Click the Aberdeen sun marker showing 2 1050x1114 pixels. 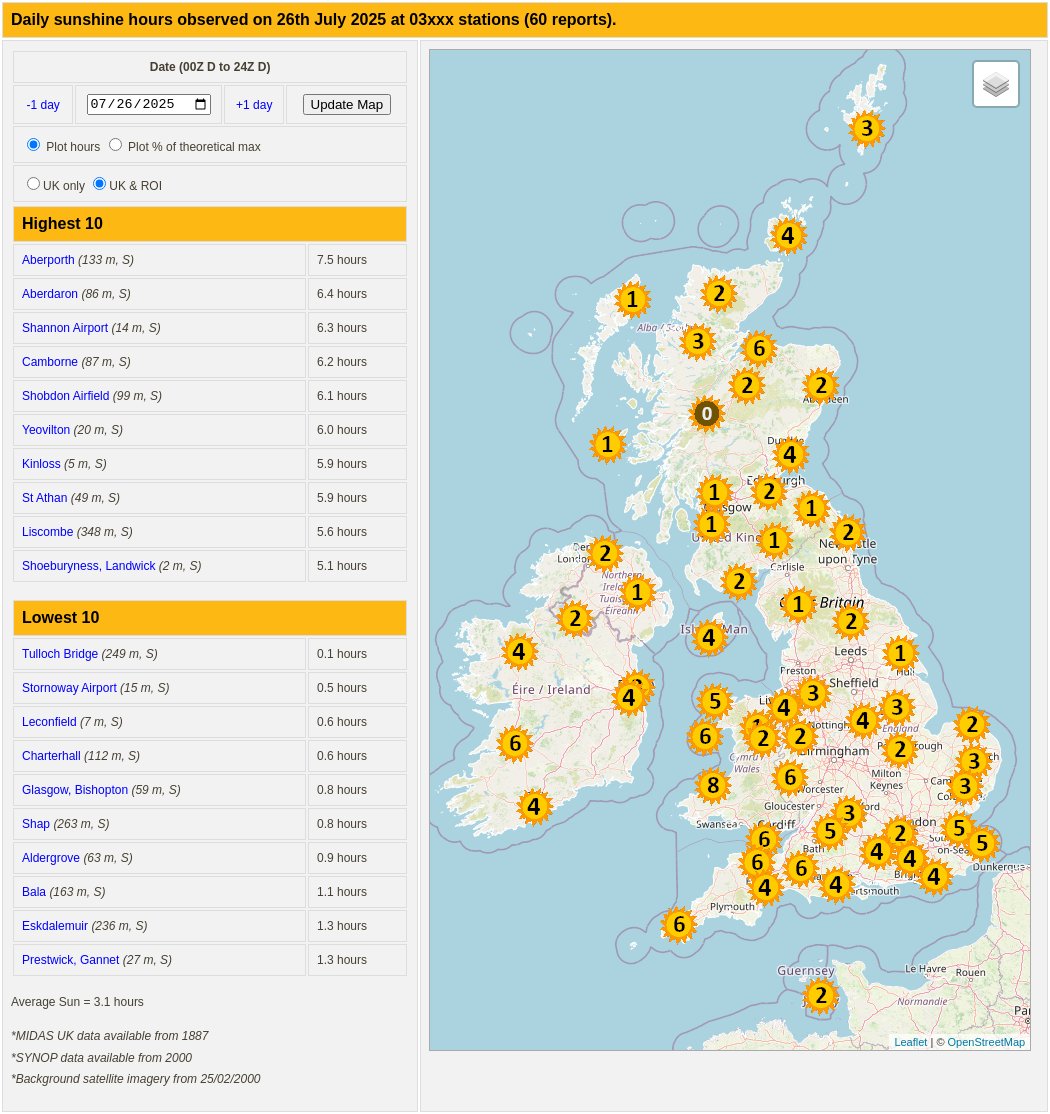[x=821, y=386]
